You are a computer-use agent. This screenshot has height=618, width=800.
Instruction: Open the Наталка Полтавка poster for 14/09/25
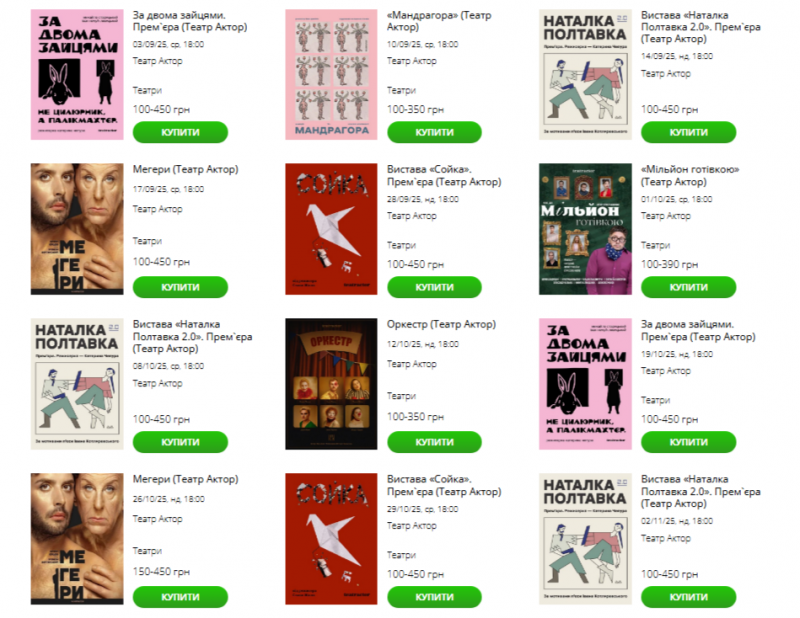pyautogui.click(x=585, y=75)
